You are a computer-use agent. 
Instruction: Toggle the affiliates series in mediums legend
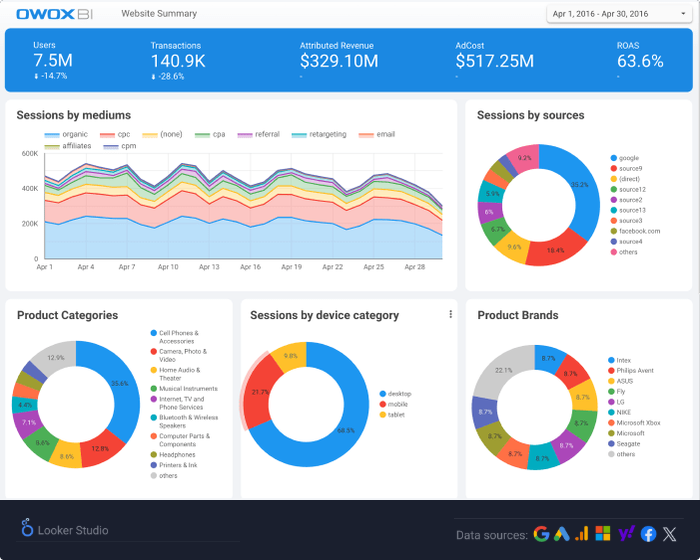pyautogui.click(x=68, y=146)
